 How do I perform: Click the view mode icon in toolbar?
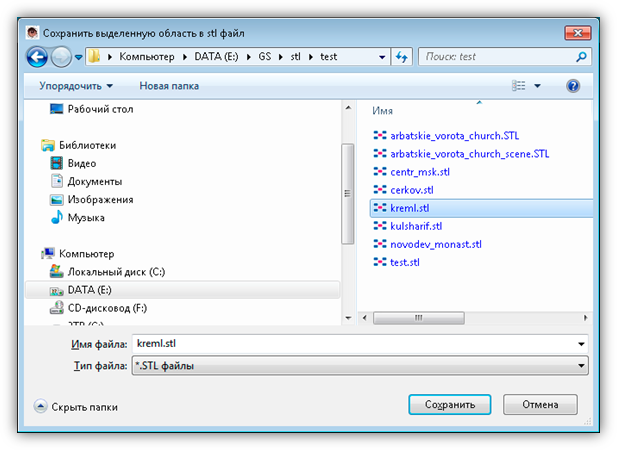click(x=519, y=86)
